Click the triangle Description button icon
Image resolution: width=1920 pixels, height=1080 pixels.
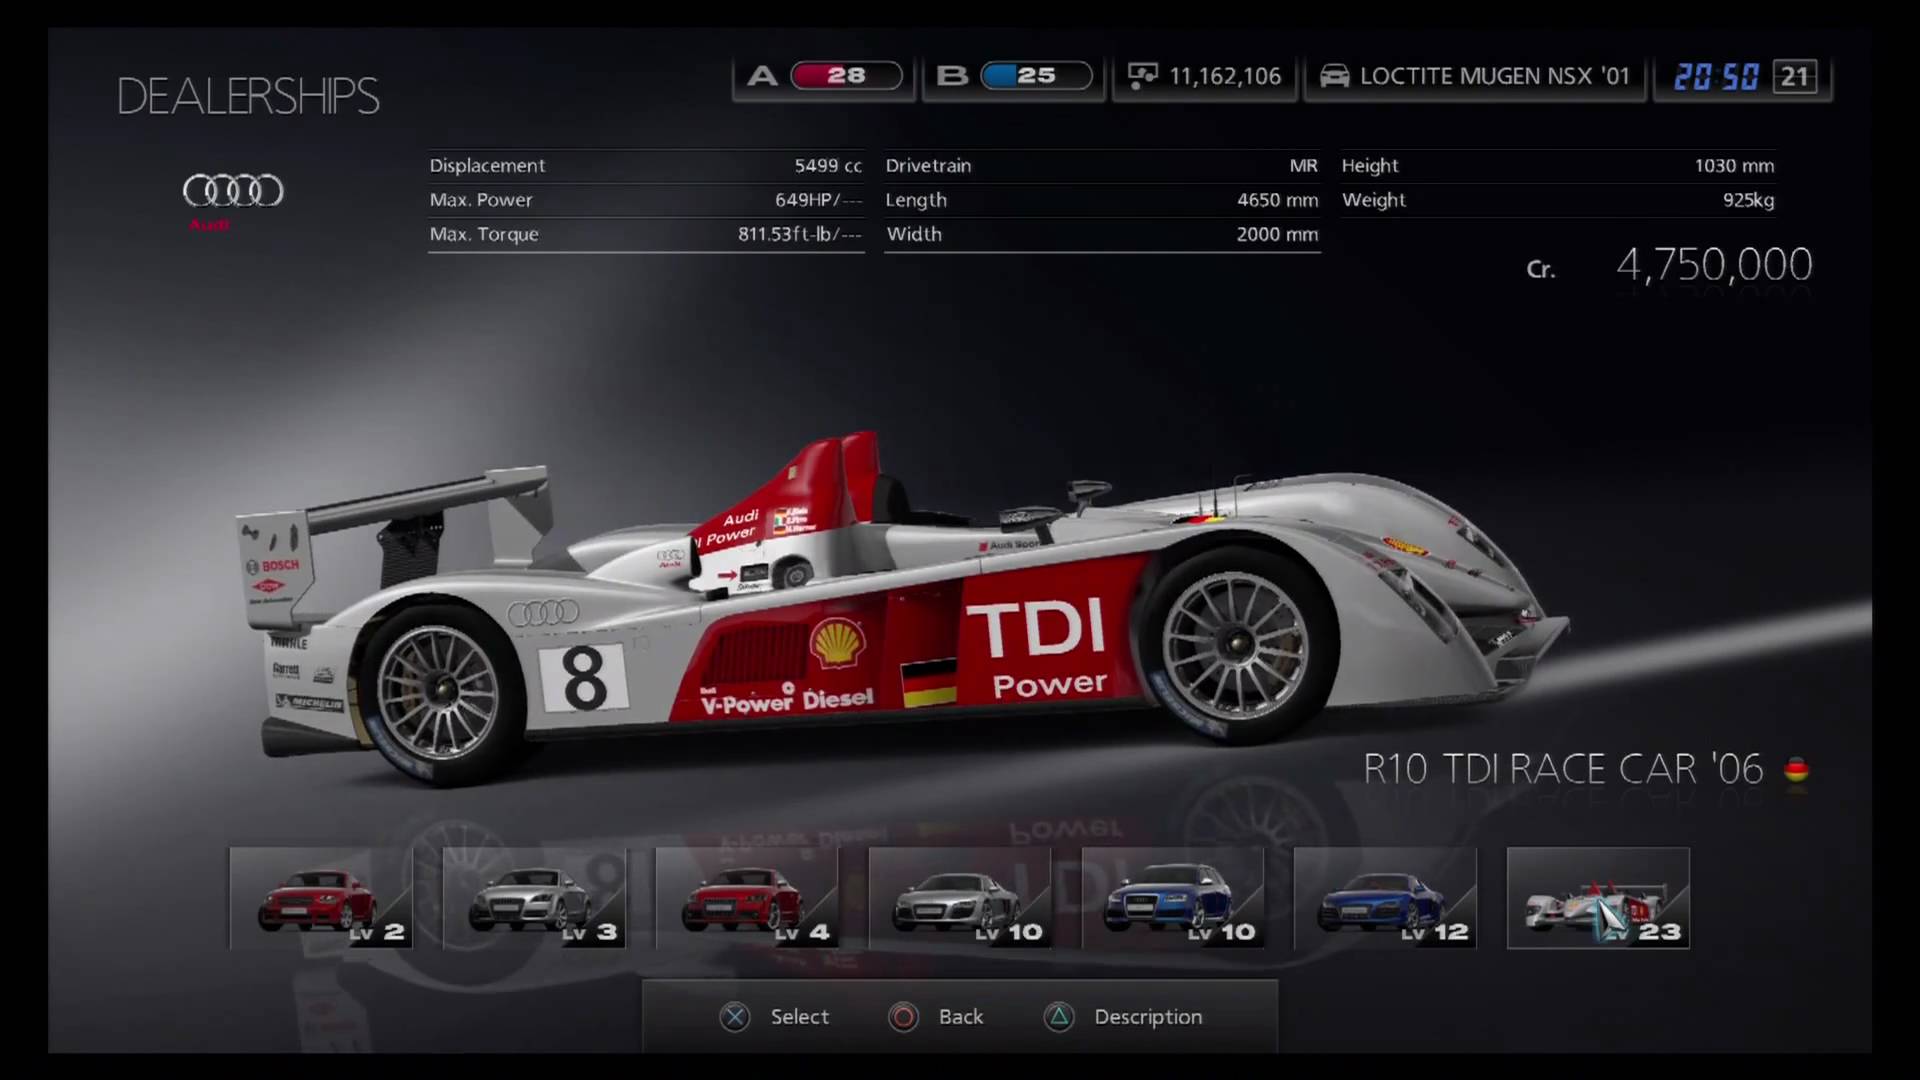pyautogui.click(x=1059, y=1017)
